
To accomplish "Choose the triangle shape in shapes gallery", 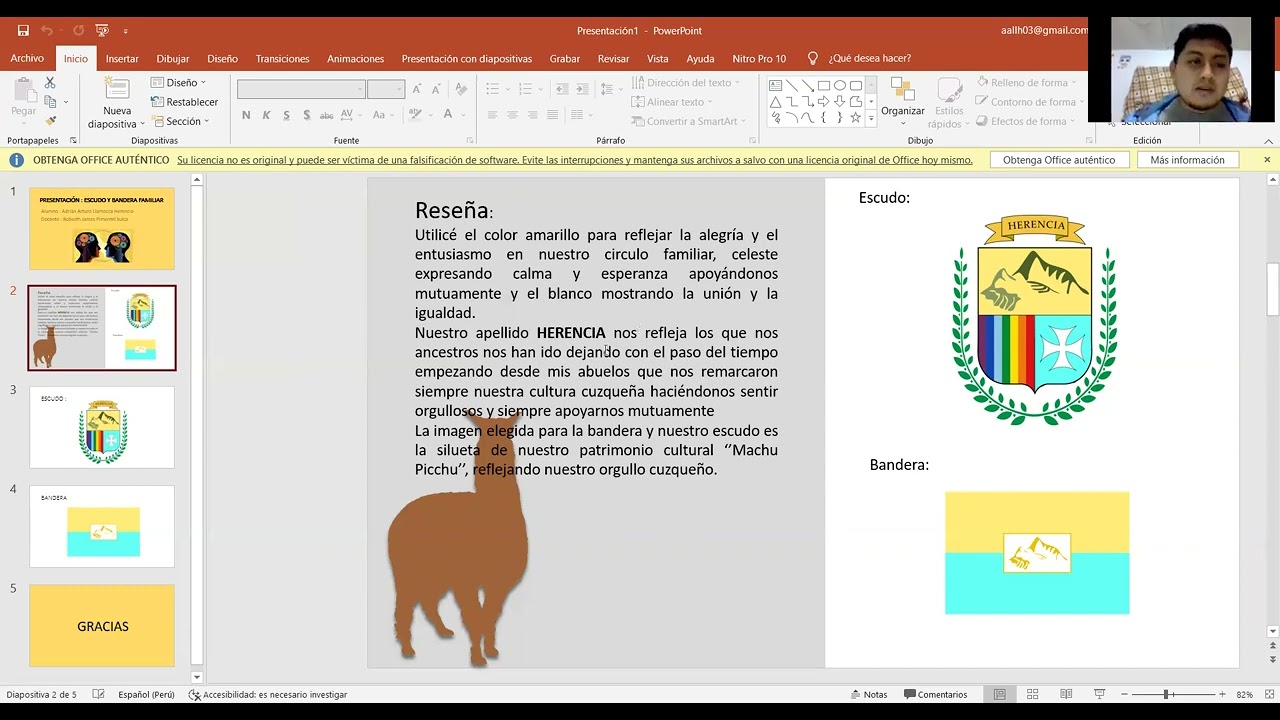I will (x=775, y=102).
